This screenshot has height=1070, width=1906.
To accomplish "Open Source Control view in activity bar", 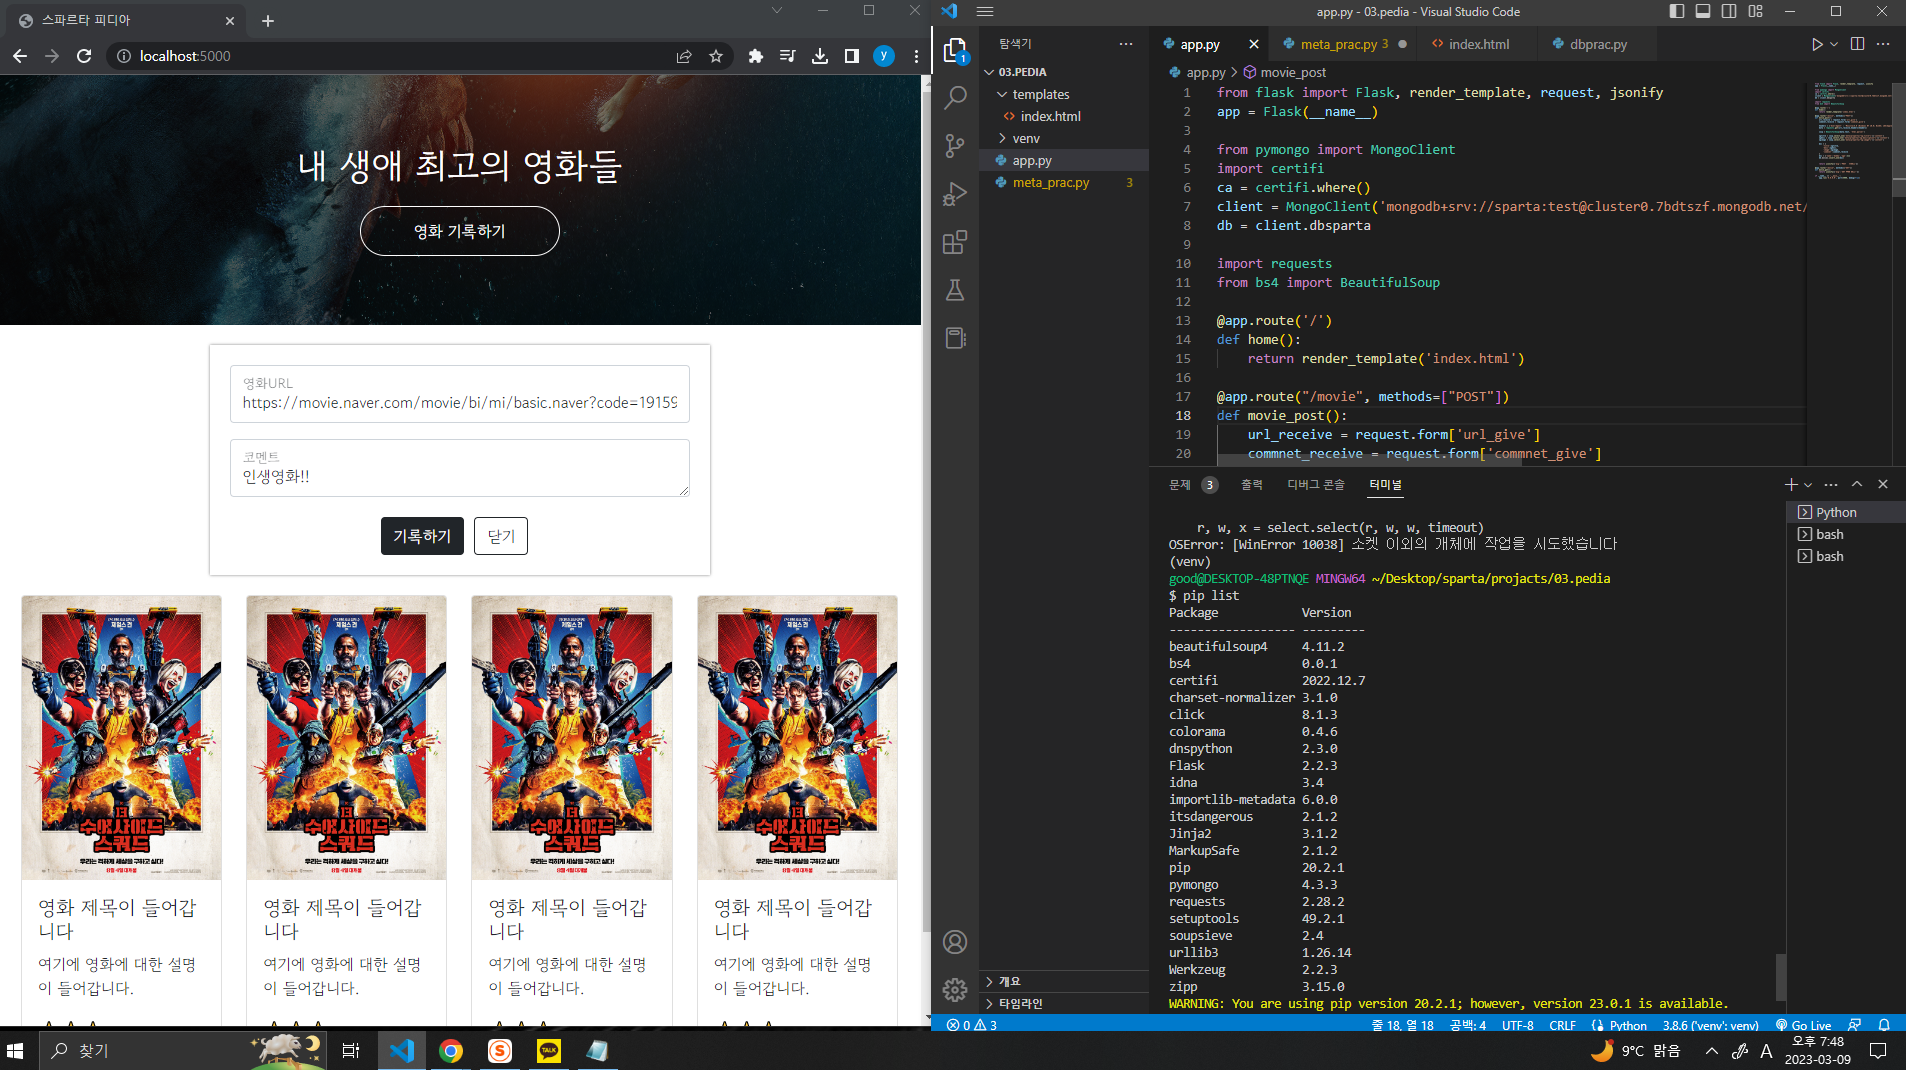I will 955,146.
